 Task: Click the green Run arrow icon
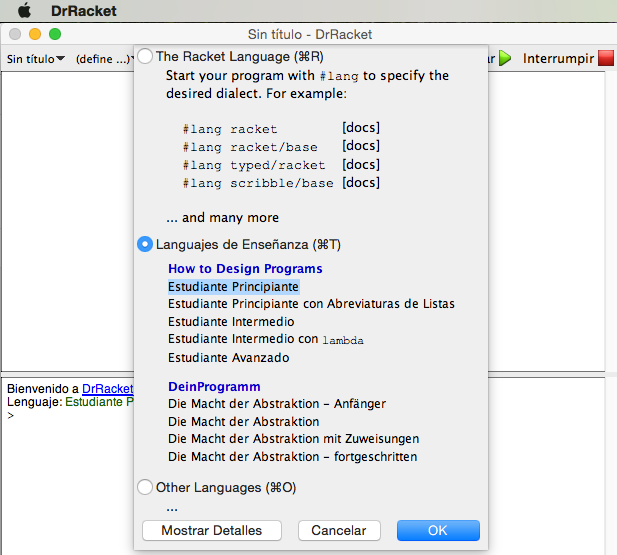click(x=505, y=58)
